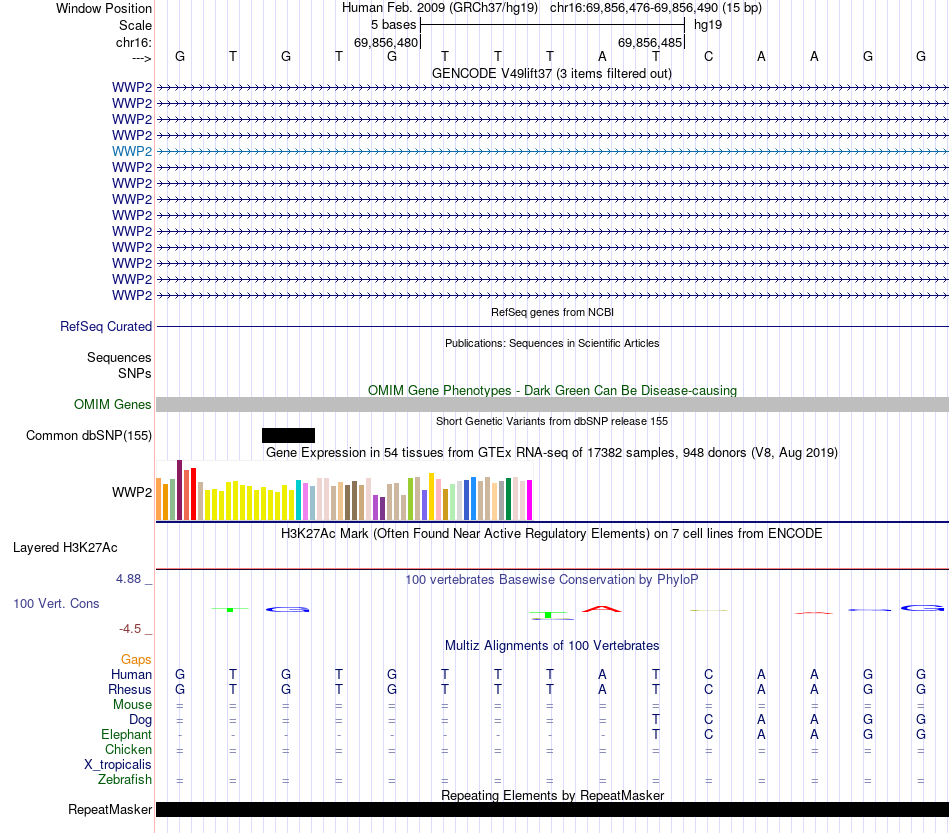Select the Chicken alignment row label

[x=128, y=749]
